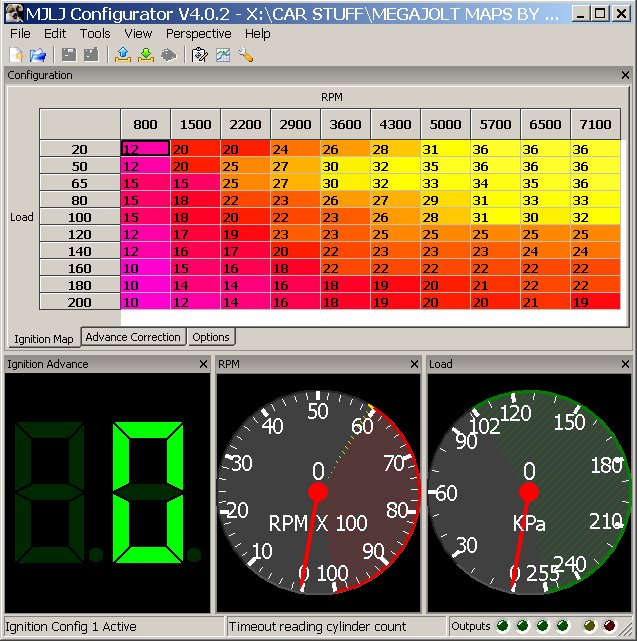The image size is (637, 641).
Task: Open the View menu
Action: 138,34
